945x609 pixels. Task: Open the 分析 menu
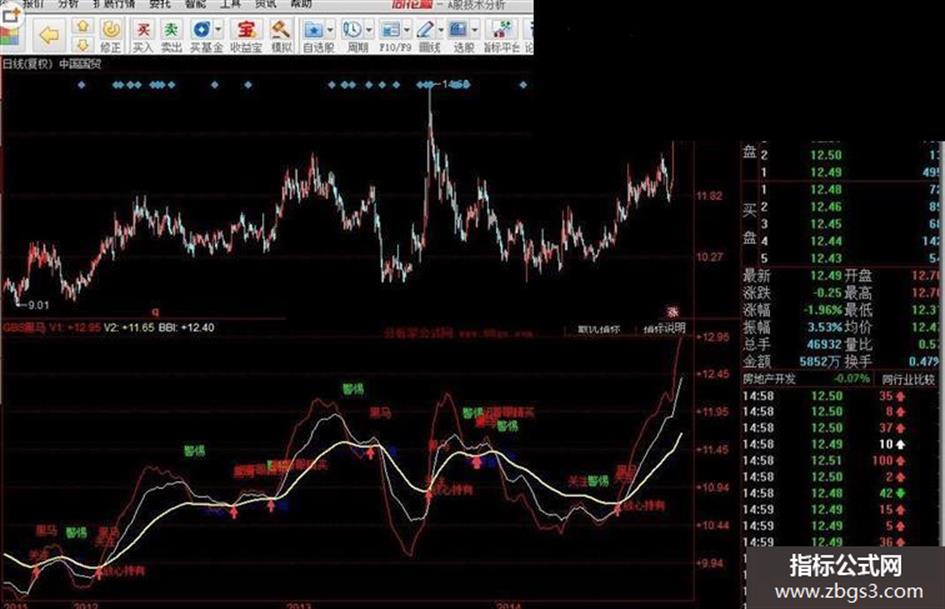(68, 4)
